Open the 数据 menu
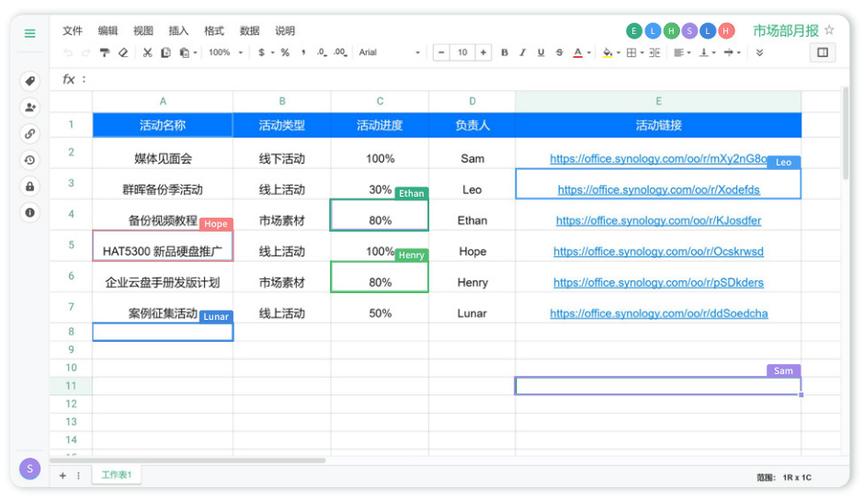The width and height of the screenshot is (864, 500). (x=249, y=31)
